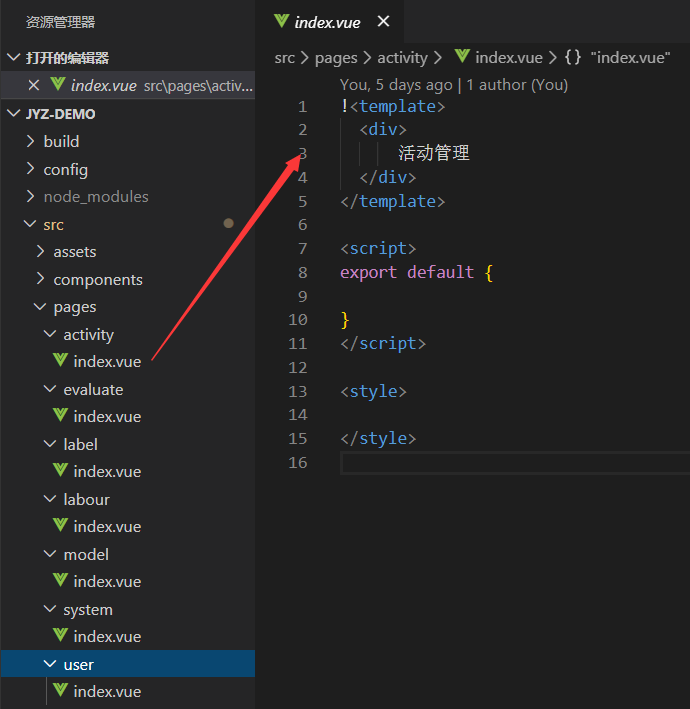Image resolution: width=690 pixels, height=709 pixels.
Task: Collapse the src folder
Action: (x=30, y=224)
